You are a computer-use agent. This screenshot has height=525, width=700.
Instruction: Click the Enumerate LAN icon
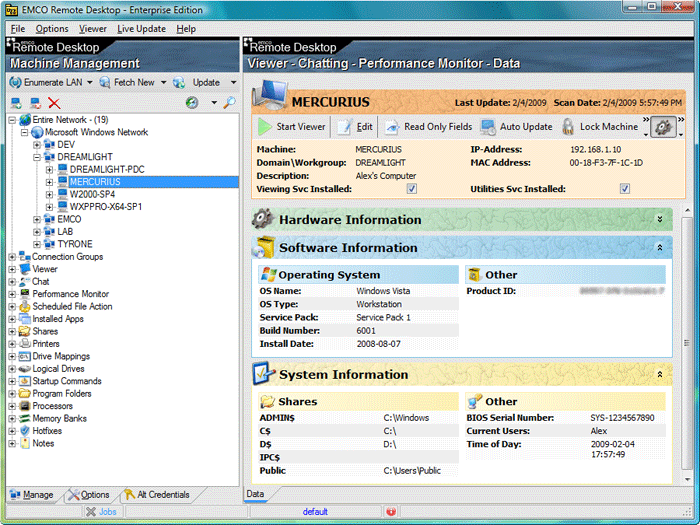click(15, 83)
